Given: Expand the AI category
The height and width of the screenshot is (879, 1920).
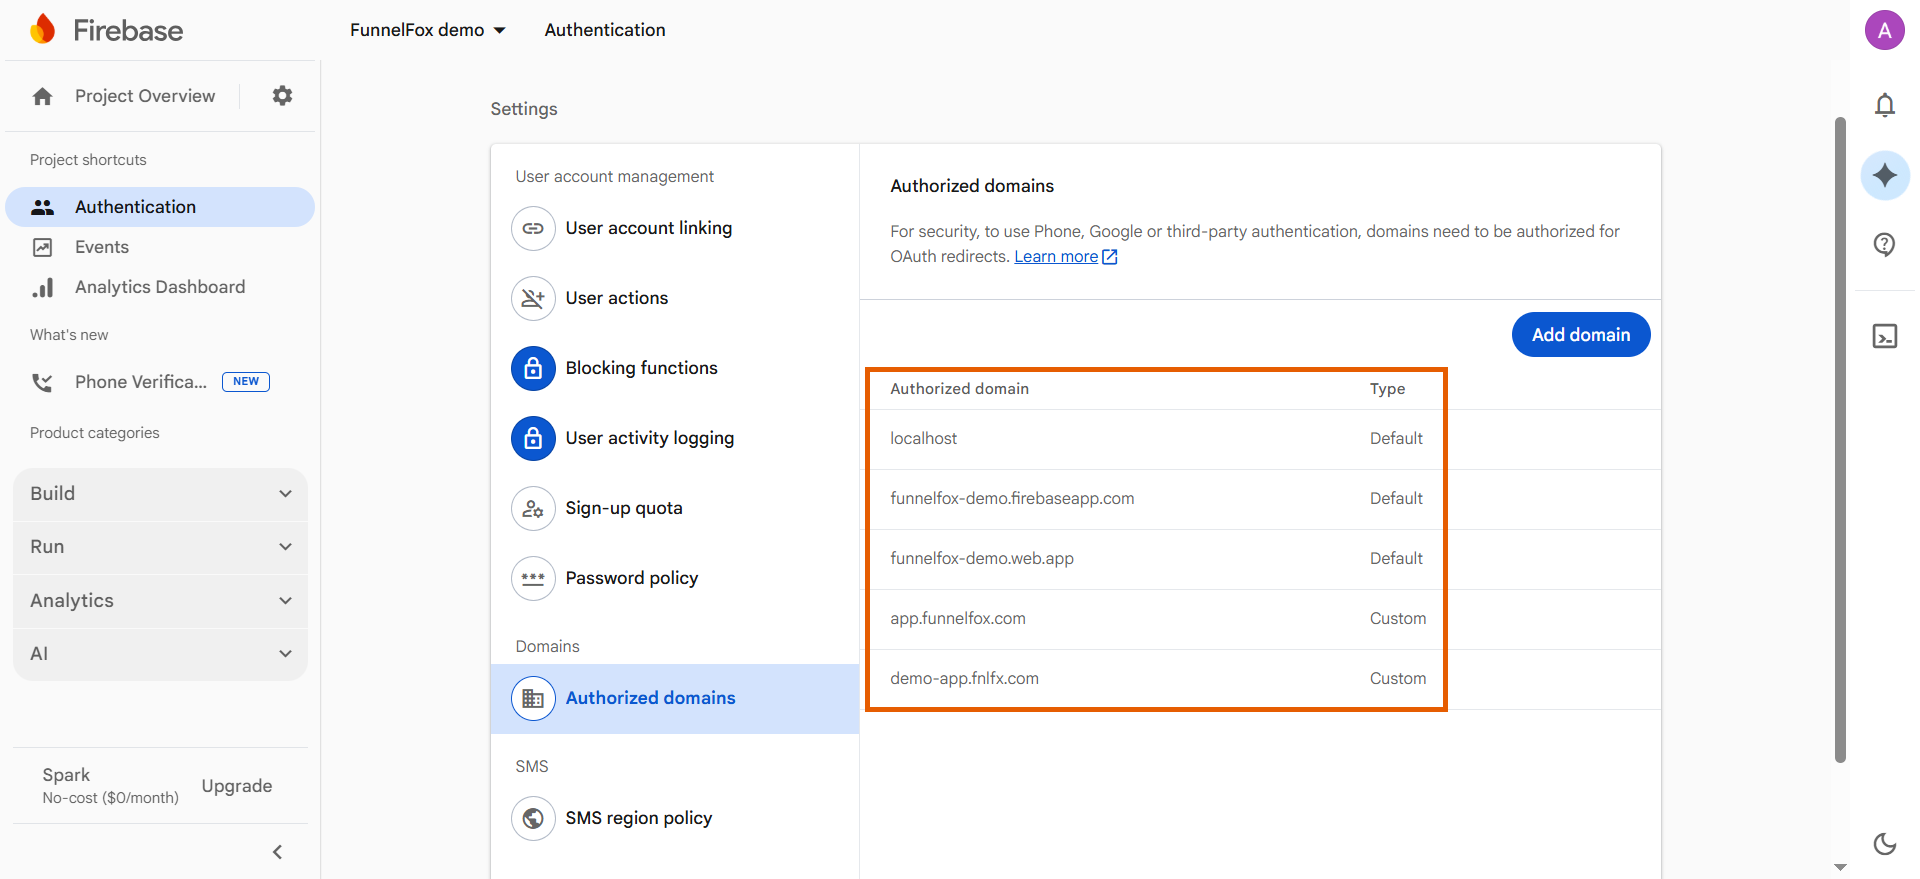Looking at the screenshot, I should point(160,654).
